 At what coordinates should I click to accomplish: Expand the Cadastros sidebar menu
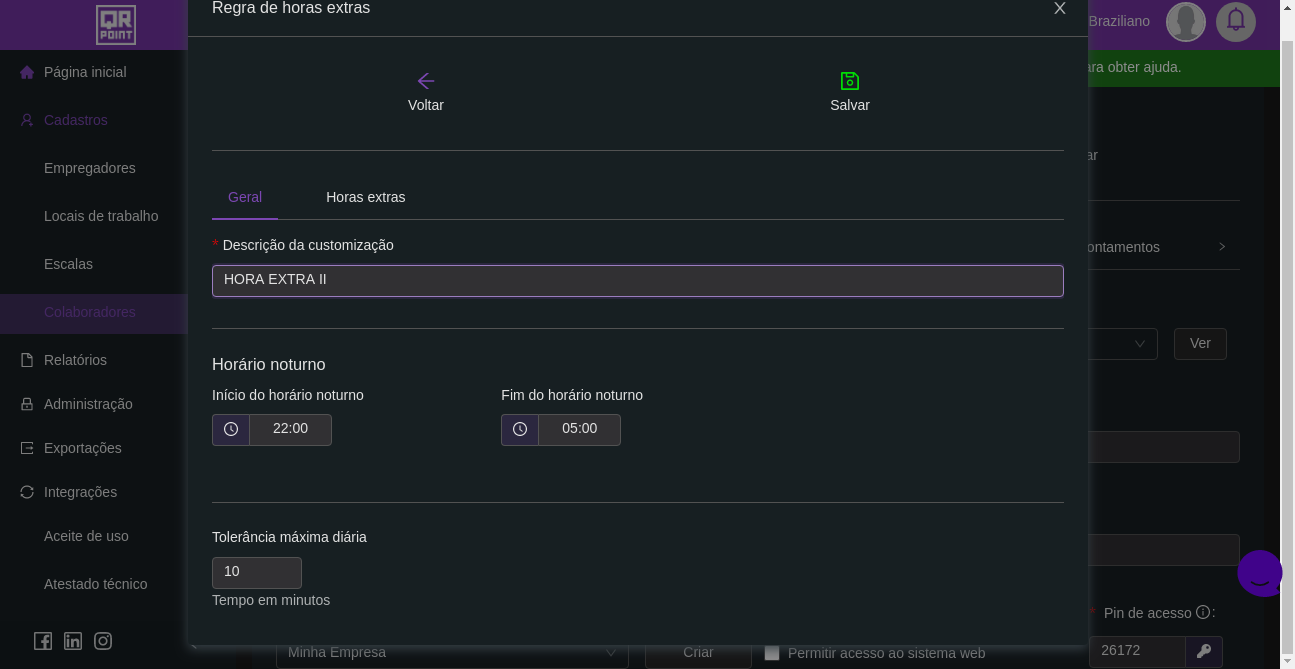click(76, 120)
